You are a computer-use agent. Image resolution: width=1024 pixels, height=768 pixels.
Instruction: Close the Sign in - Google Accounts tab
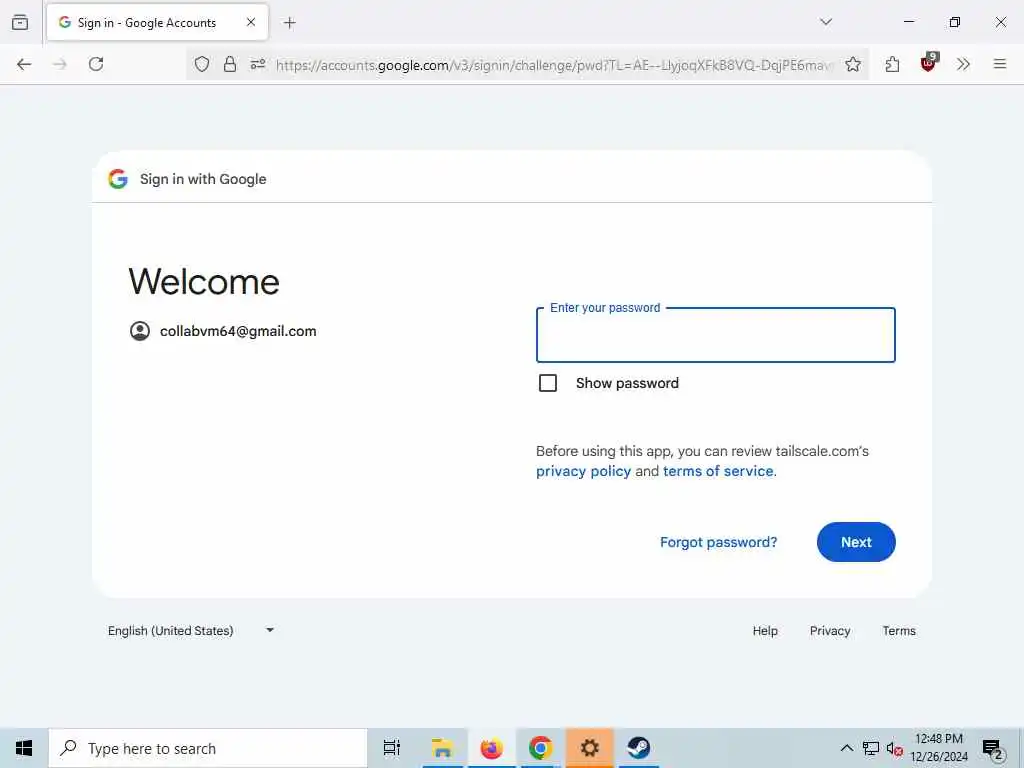point(251,22)
